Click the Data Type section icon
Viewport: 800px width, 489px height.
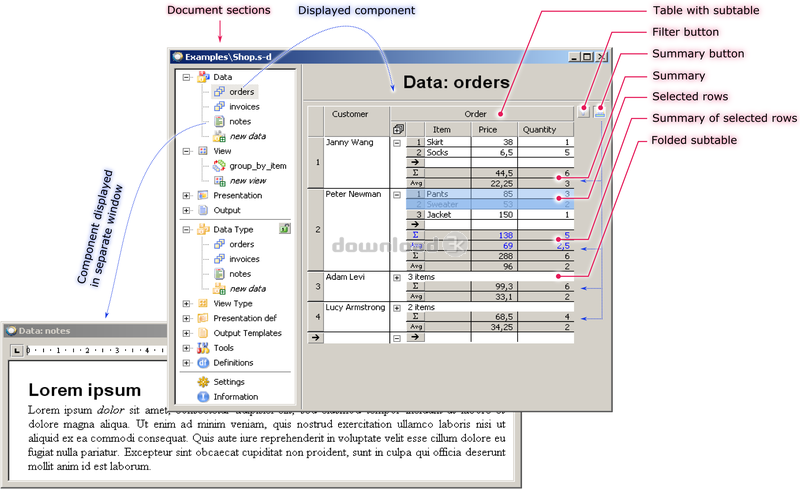(203, 230)
